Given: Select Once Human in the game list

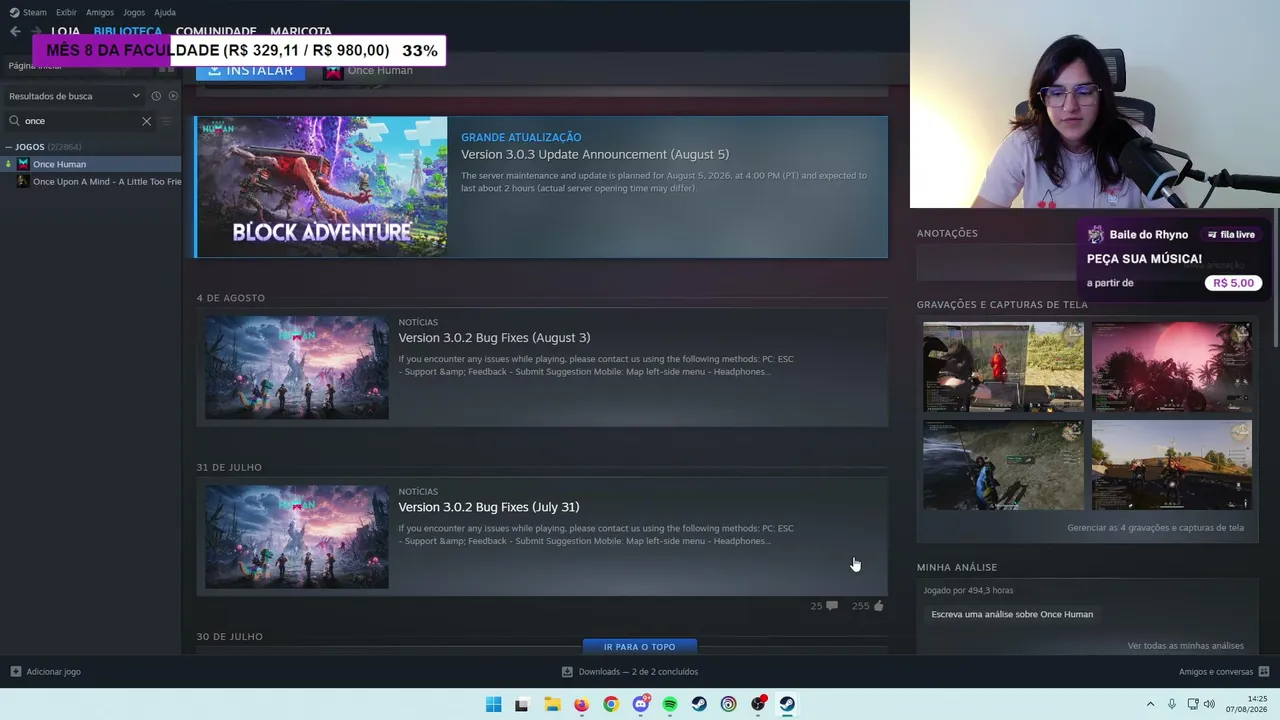Looking at the screenshot, I should [90, 164].
